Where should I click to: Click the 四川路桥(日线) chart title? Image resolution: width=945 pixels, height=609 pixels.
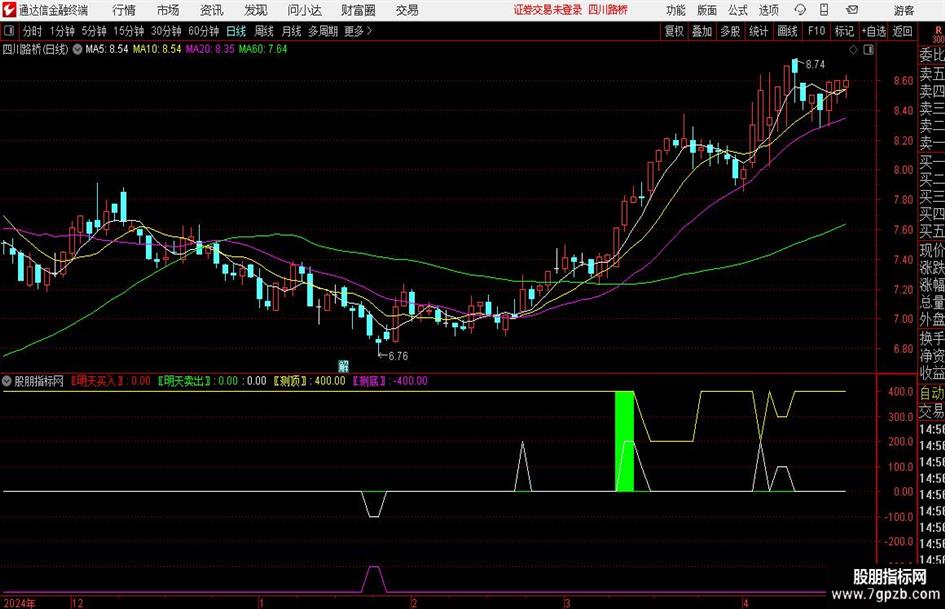click(36, 49)
